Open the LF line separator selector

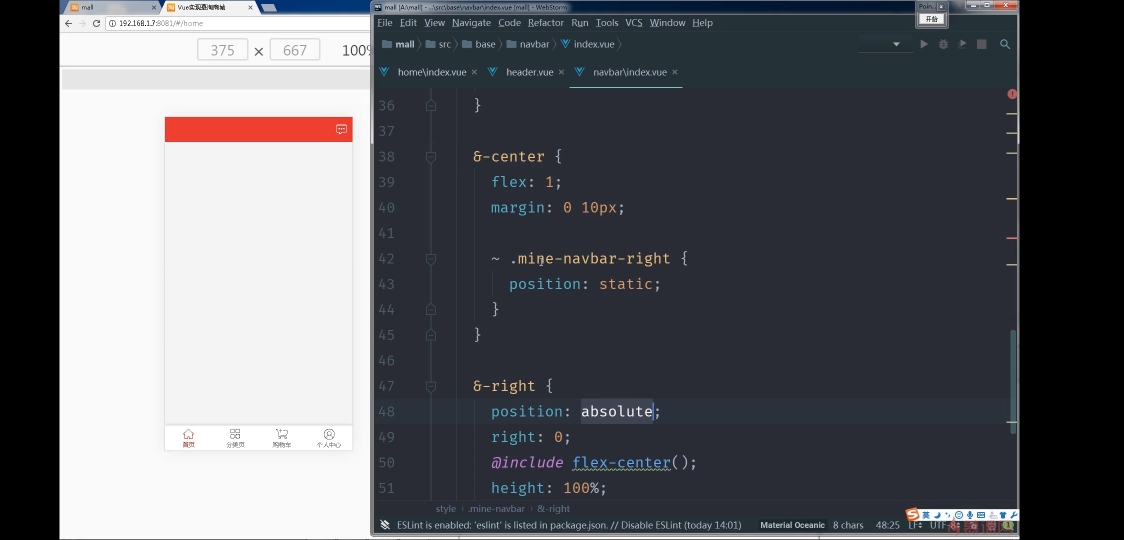coord(915,526)
